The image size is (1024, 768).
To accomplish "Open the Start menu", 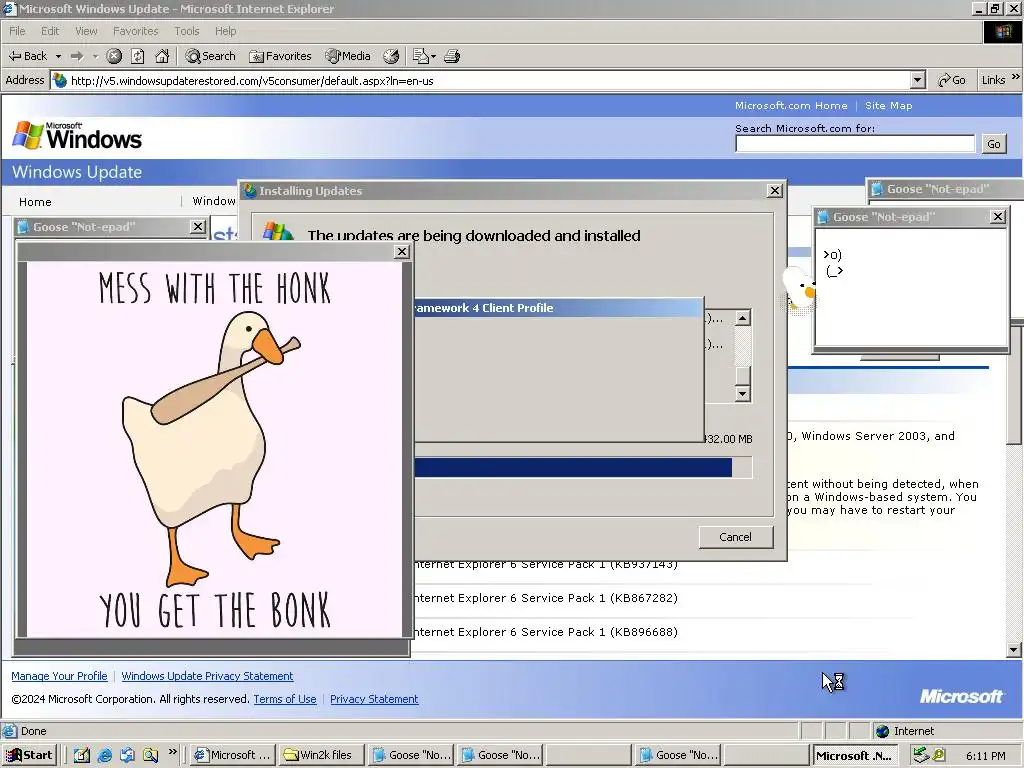I will [x=29, y=755].
